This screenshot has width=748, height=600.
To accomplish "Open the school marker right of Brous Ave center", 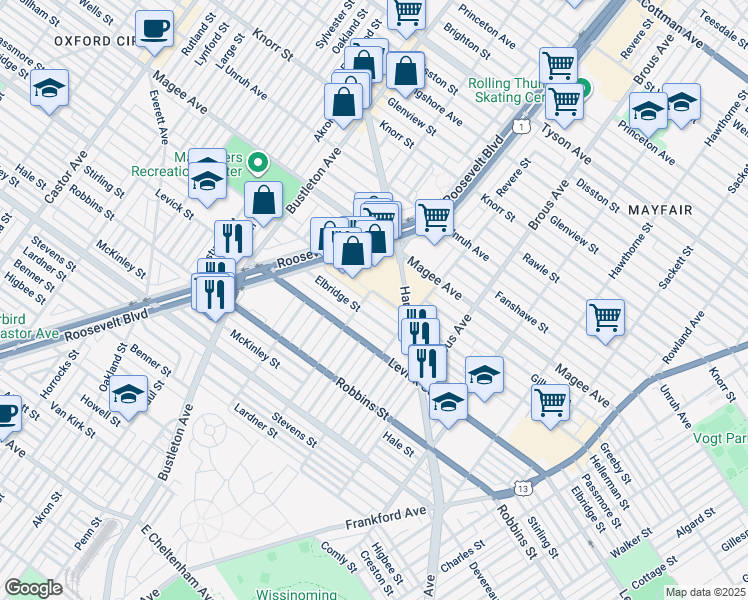I will click(484, 378).
